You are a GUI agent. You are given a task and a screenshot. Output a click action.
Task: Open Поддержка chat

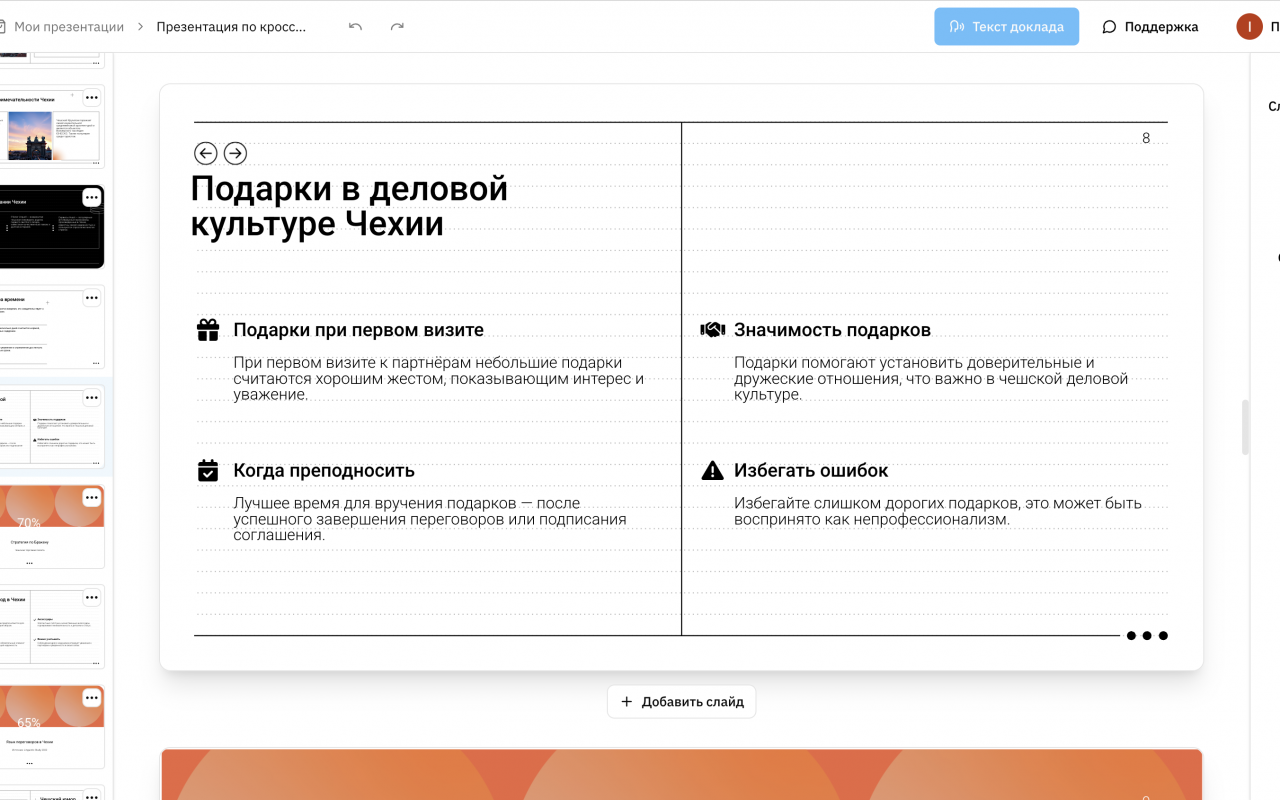point(1150,27)
